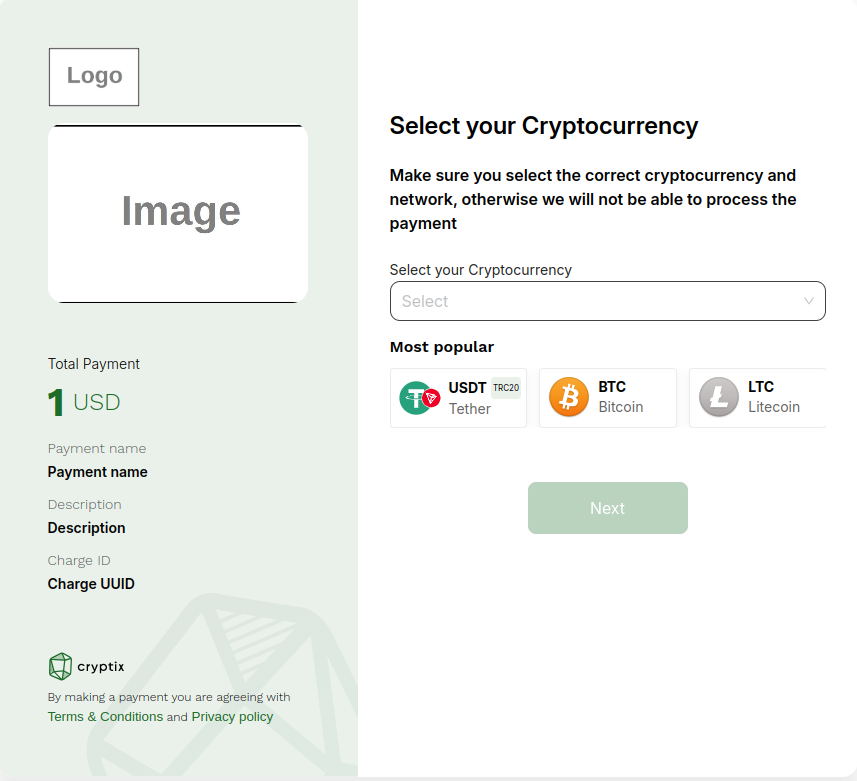Image resolution: width=857 pixels, height=781 pixels.
Task: Click the Logo placeholder box
Action: pyautogui.click(x=94, y=77)
